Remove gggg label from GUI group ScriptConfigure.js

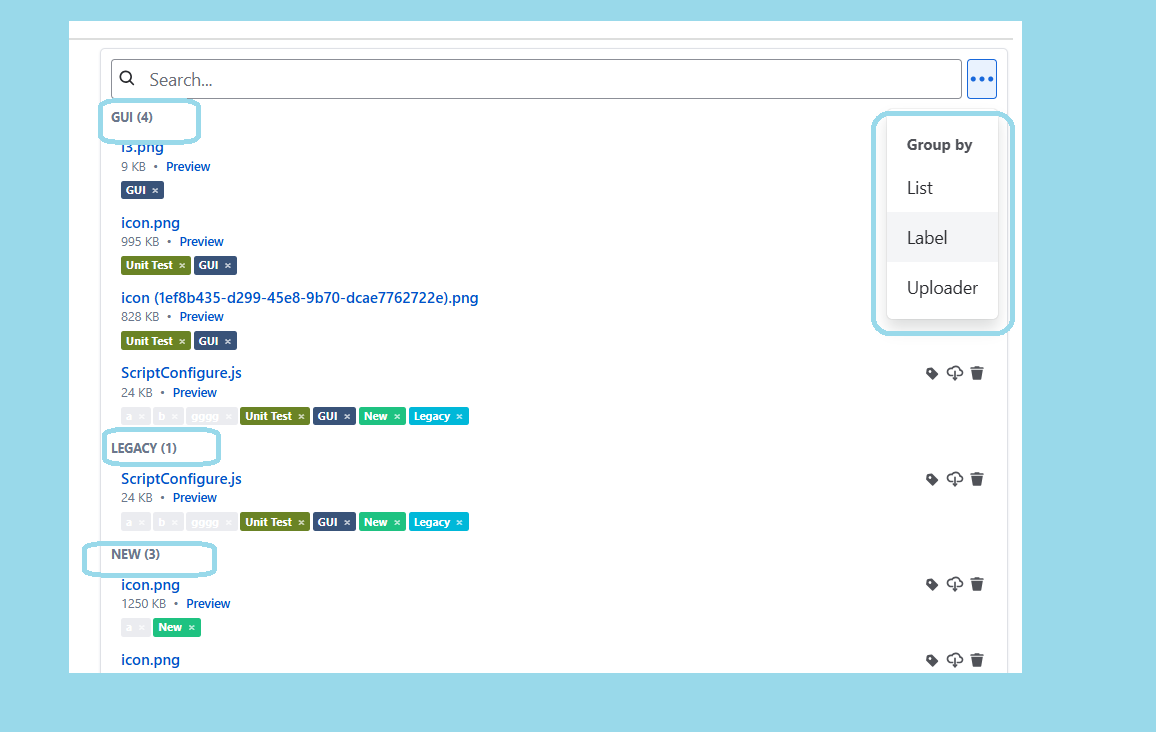[229, 417]
